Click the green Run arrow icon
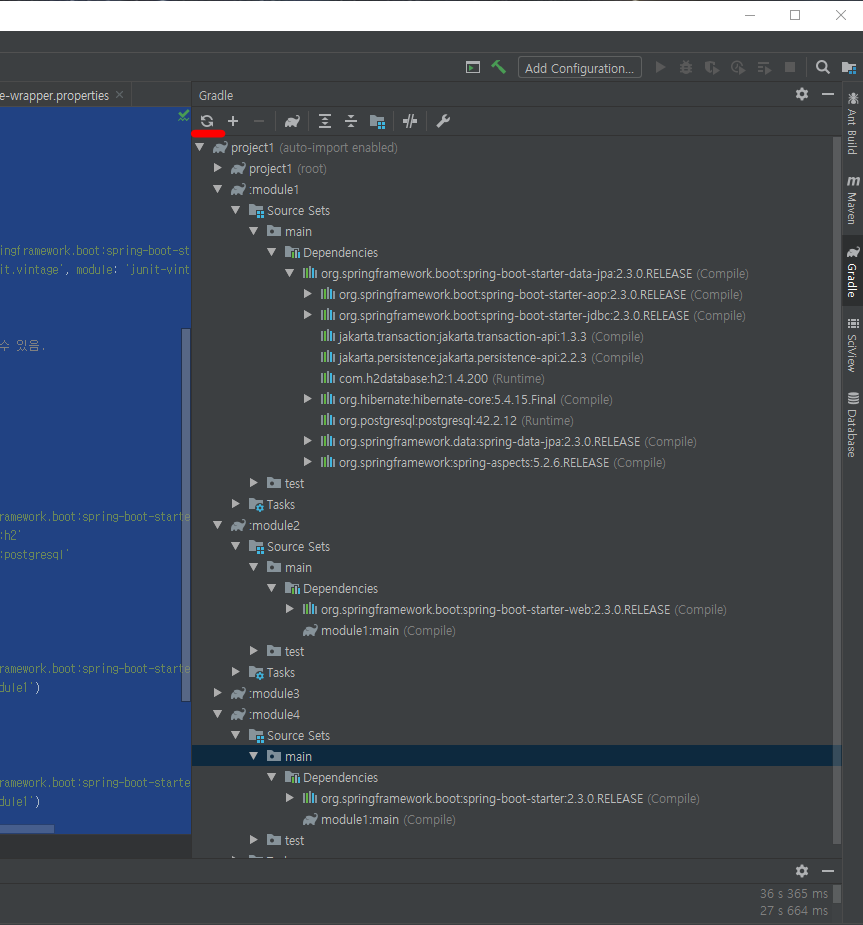This screenshot has width=863, height=925. coord(661,67)
